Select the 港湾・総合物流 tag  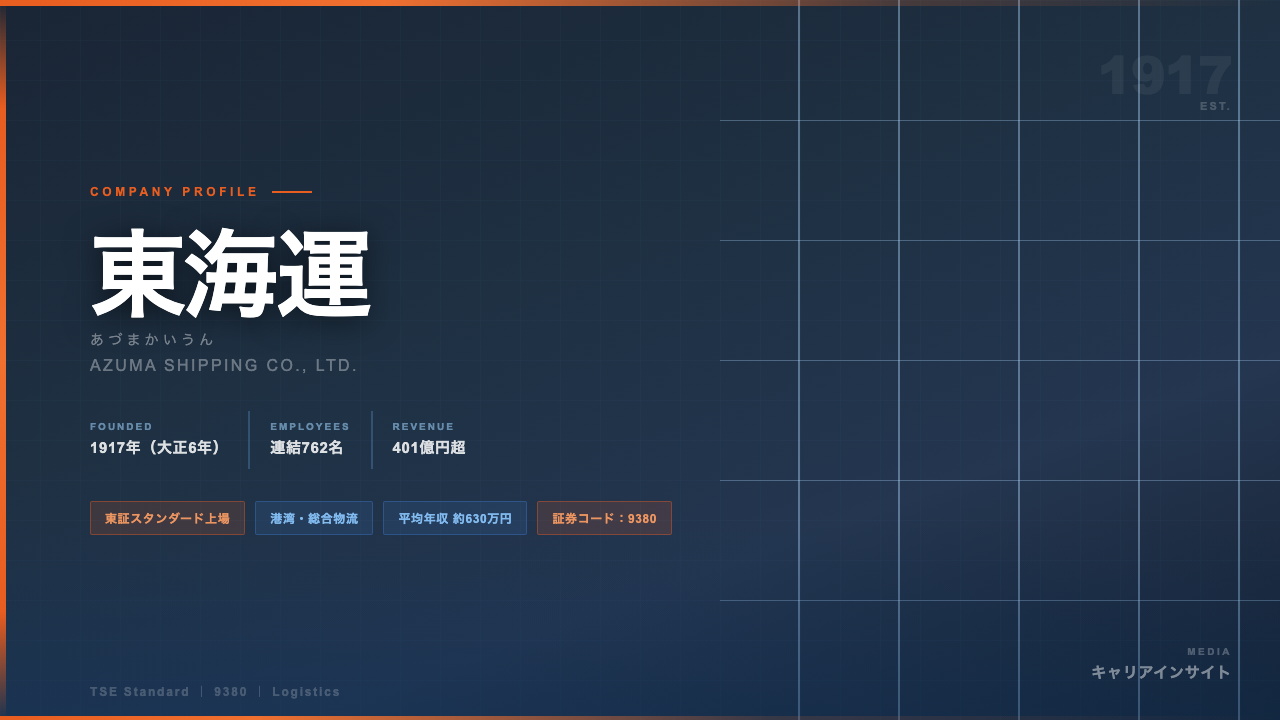click(x=314, y=518)
